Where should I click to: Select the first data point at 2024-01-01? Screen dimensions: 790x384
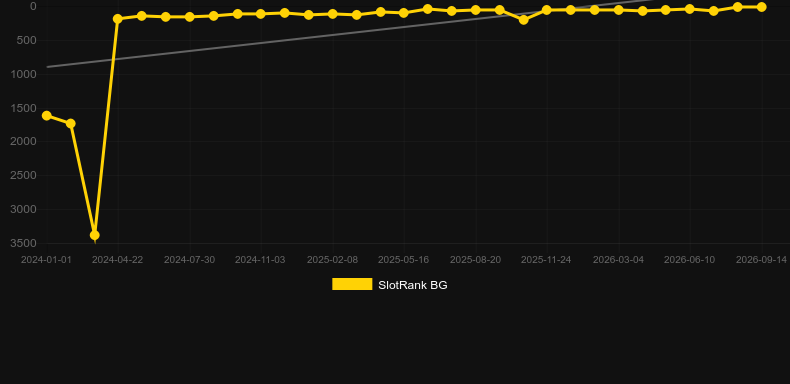pyautogui.click(x=47, y=116)
